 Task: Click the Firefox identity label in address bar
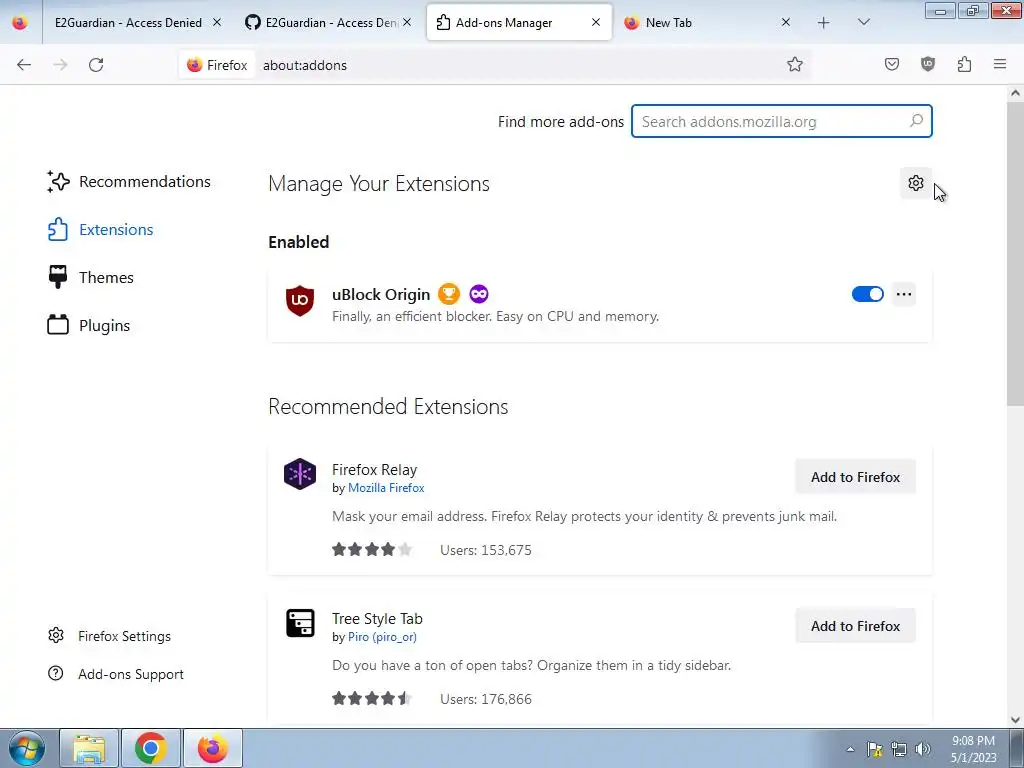coord(217,65)
